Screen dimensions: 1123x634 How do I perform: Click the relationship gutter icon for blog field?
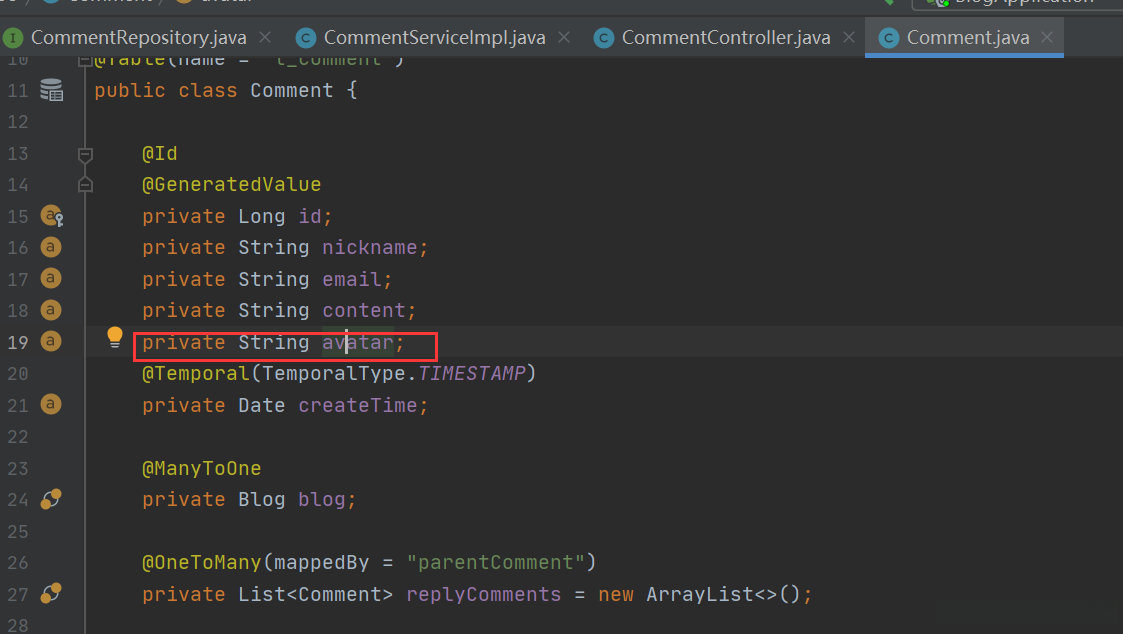[51, 499]
